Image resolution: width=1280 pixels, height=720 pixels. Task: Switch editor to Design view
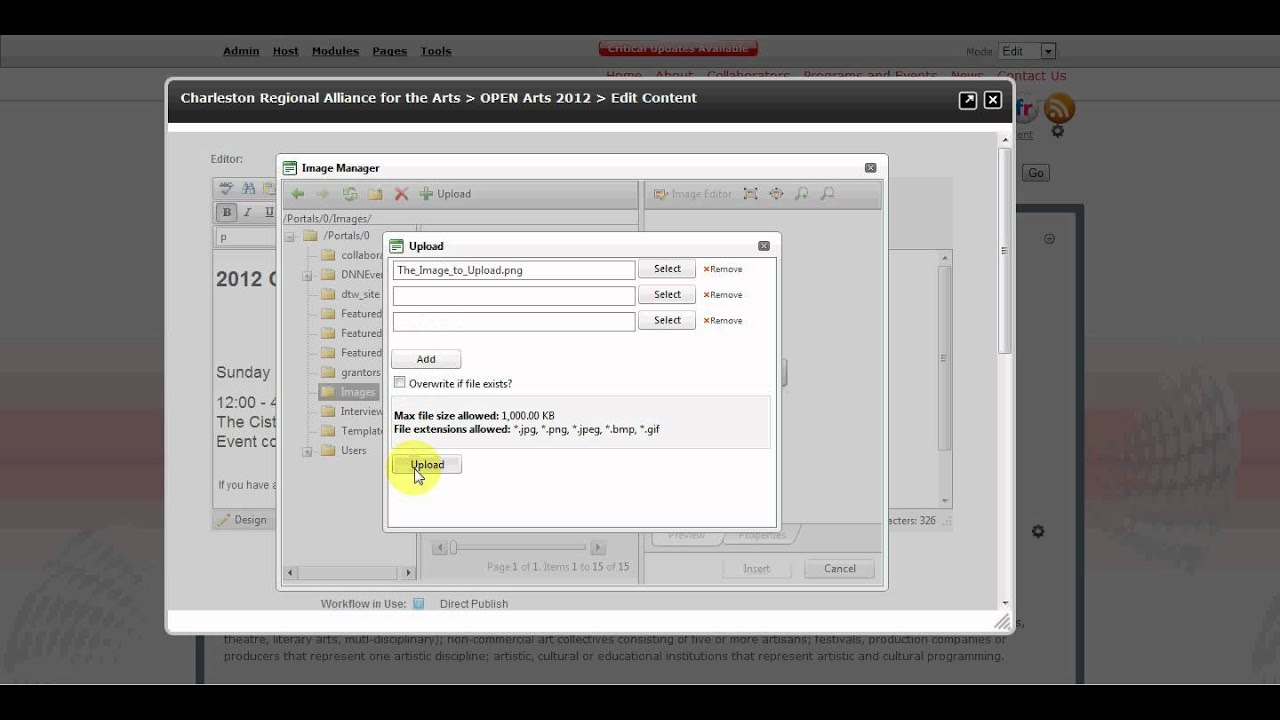tap(241, 520)
